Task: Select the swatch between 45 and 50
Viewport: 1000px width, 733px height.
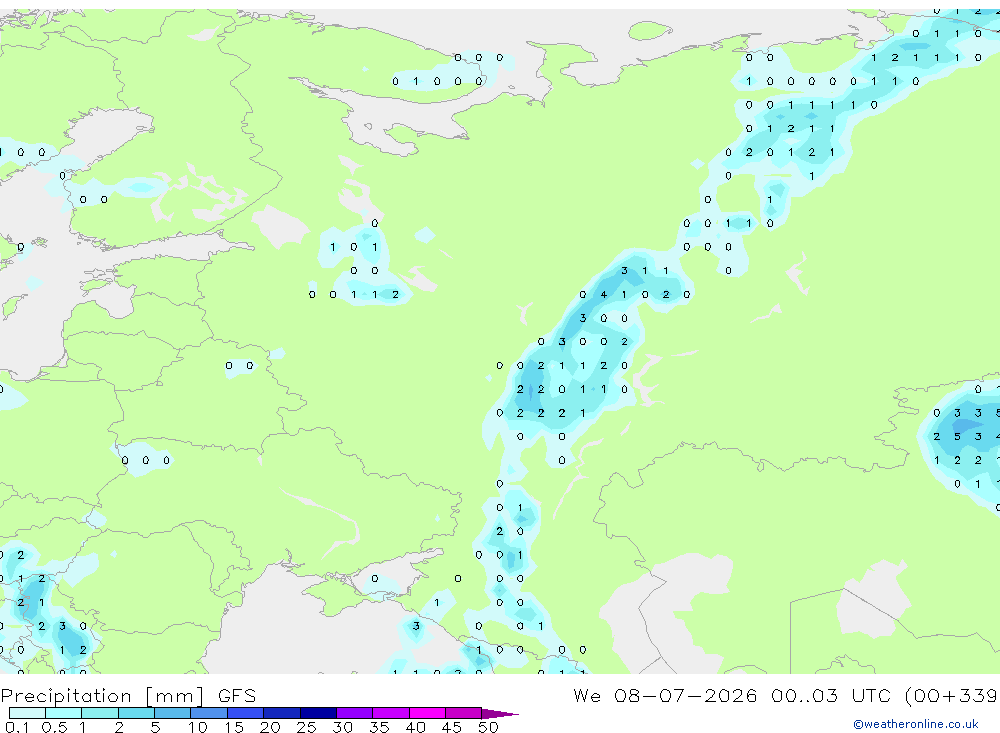Action: (x=463, y=713)
